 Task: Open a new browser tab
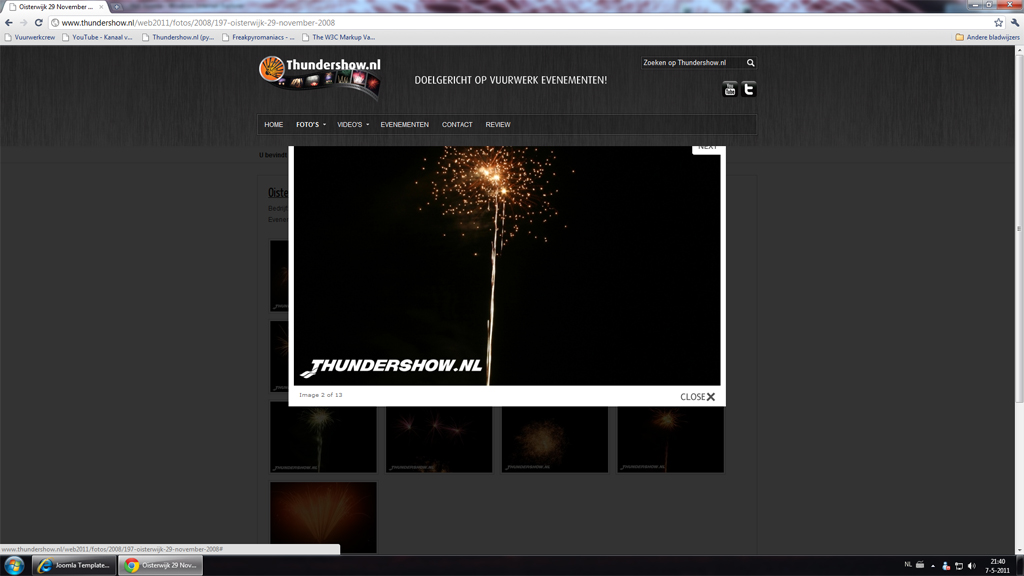click(116, 7)
